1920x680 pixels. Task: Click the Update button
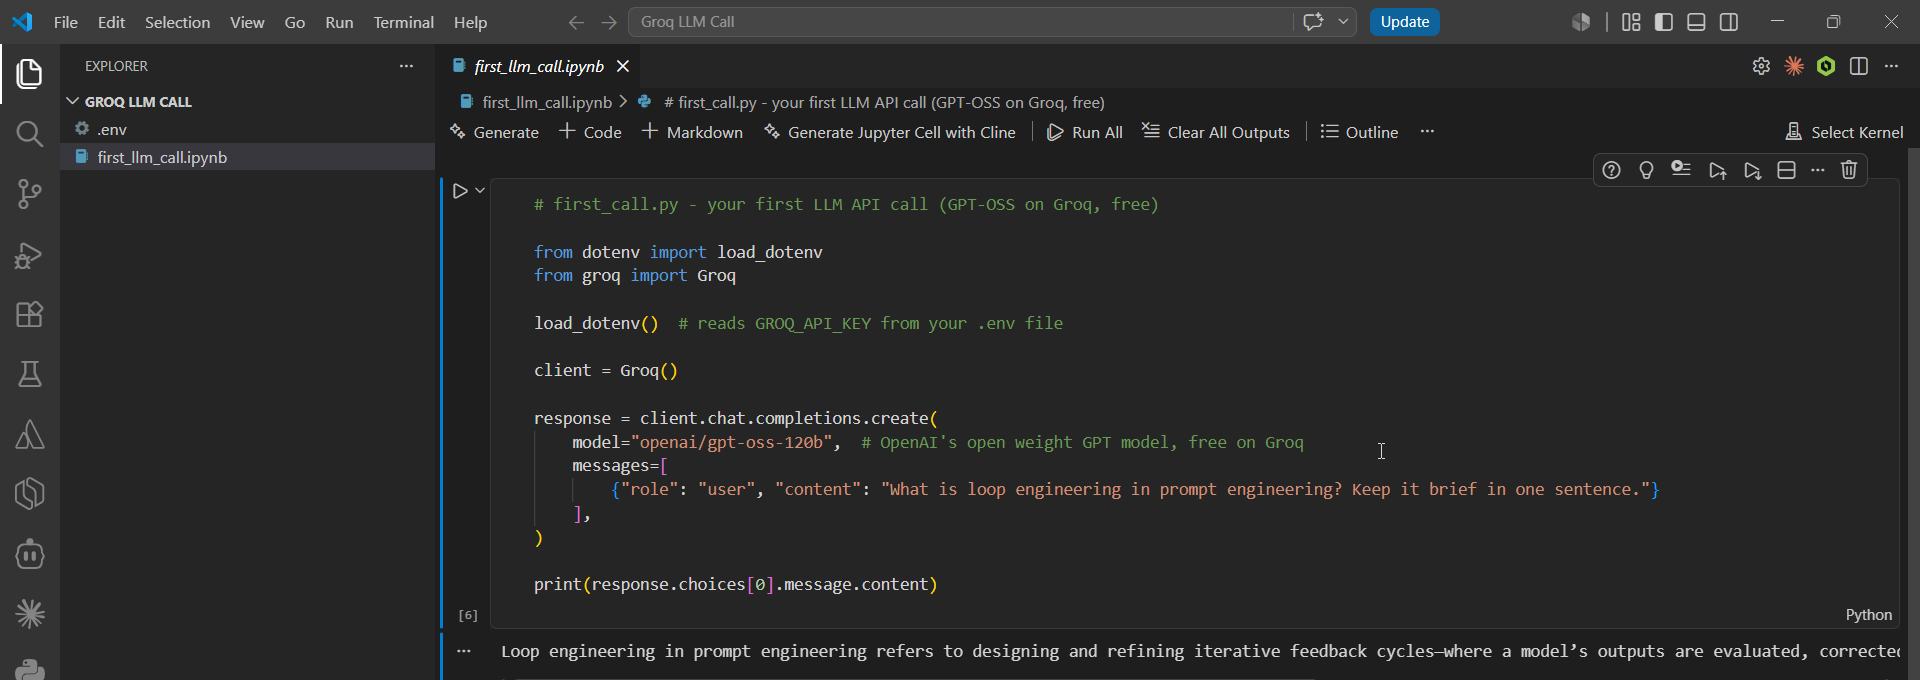click(1404, 22)
